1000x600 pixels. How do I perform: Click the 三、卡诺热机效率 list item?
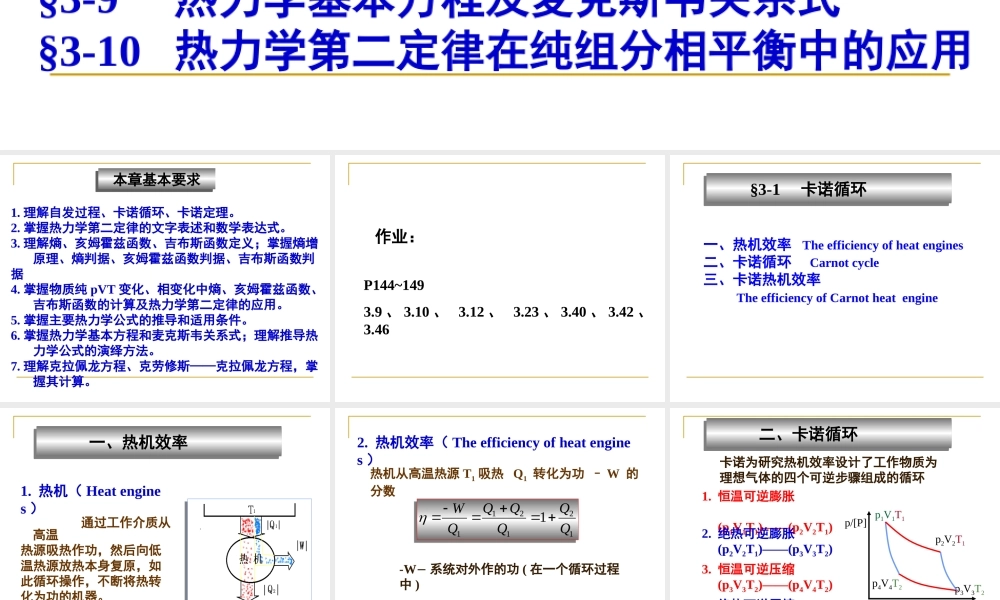(x=760, y=280)
